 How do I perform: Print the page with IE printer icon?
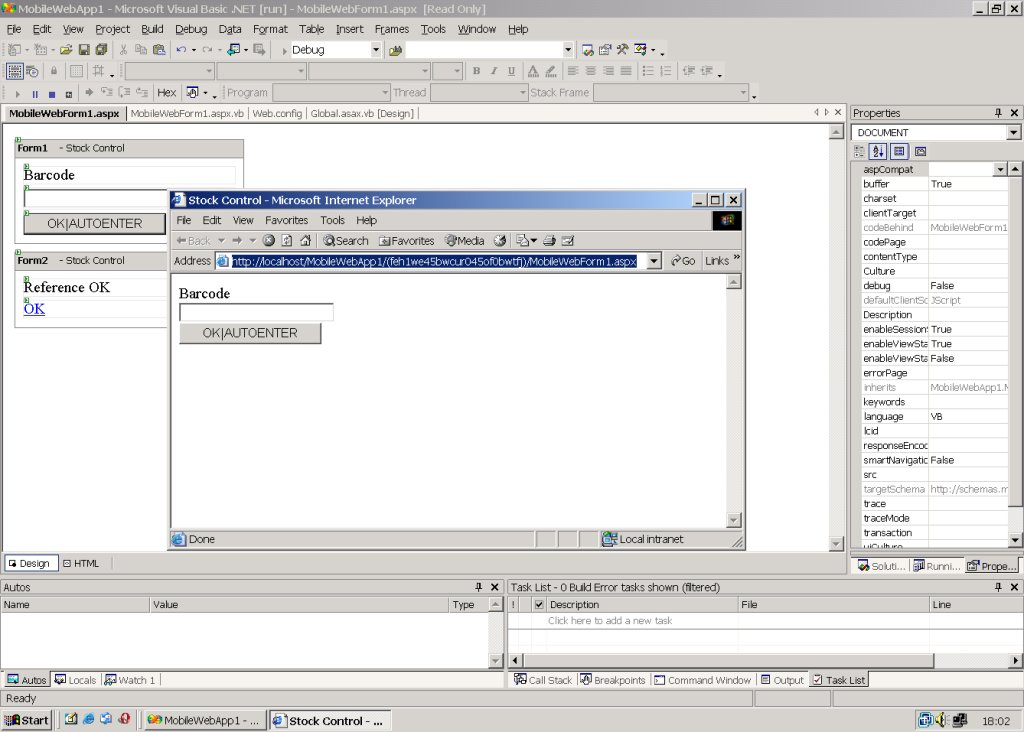(x=549, y=240)
